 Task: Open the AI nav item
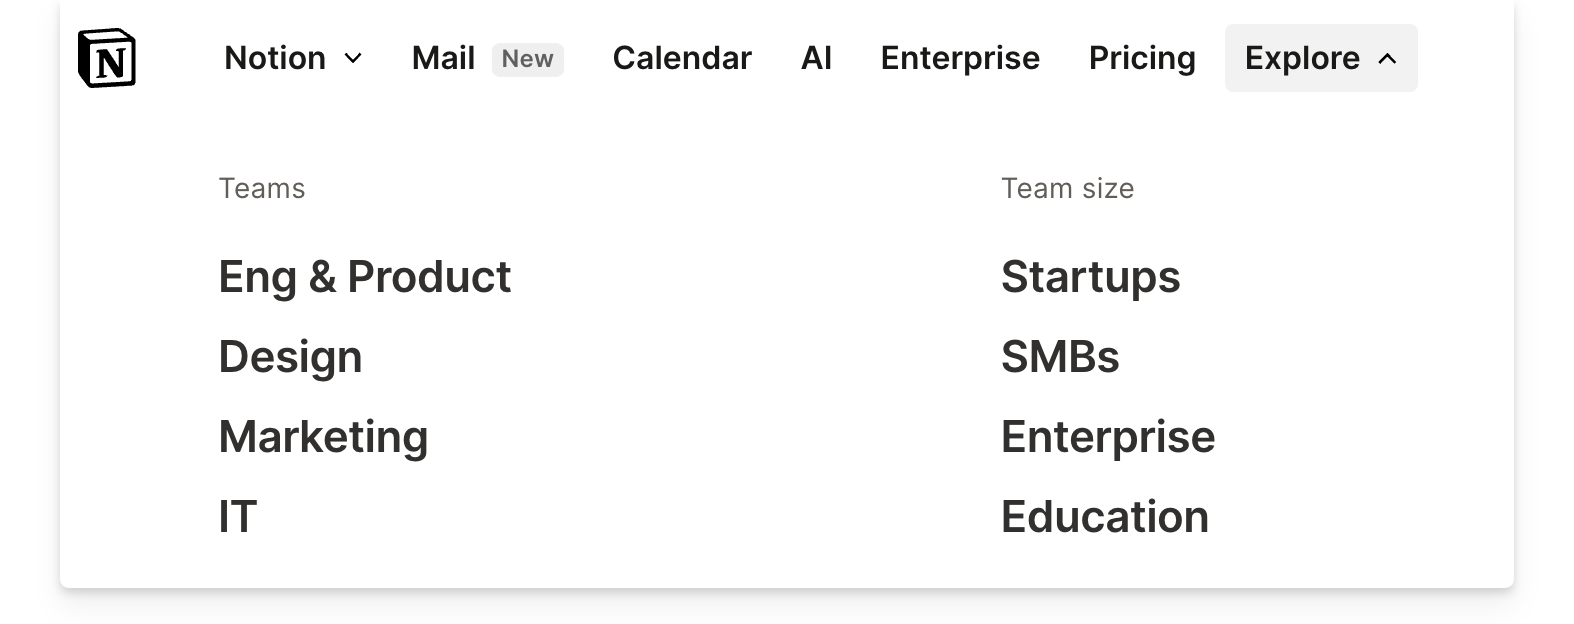(x=816, y=58)
